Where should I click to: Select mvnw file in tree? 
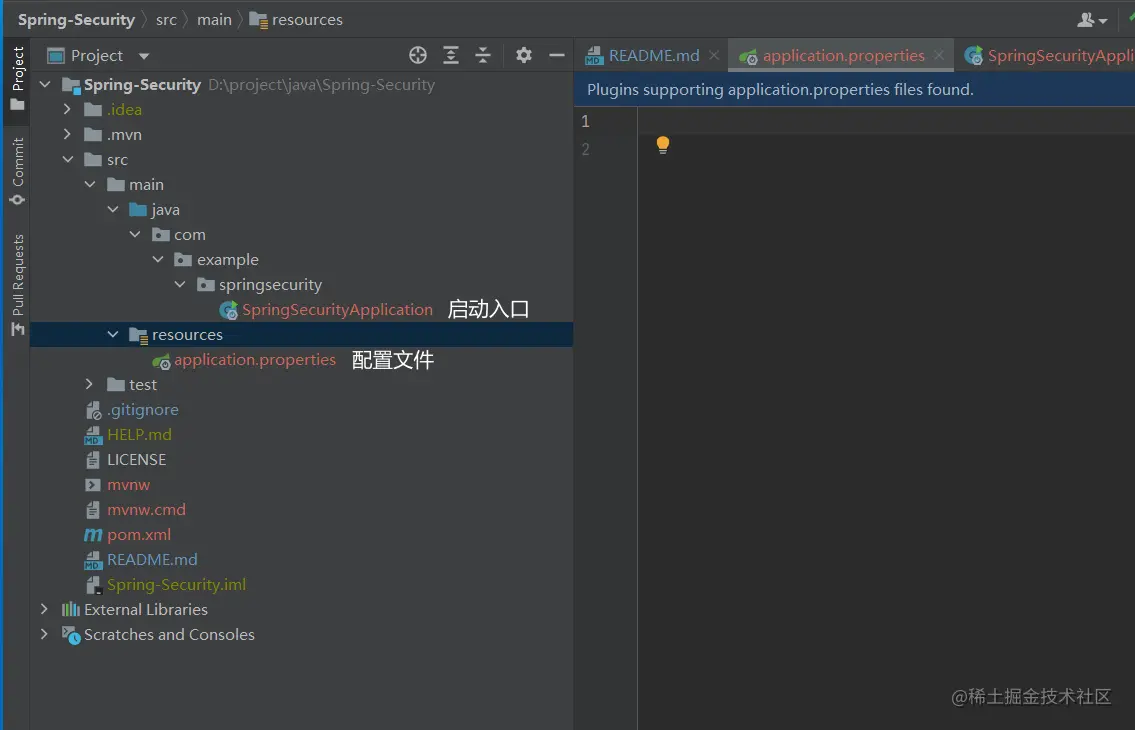(128, 484)
